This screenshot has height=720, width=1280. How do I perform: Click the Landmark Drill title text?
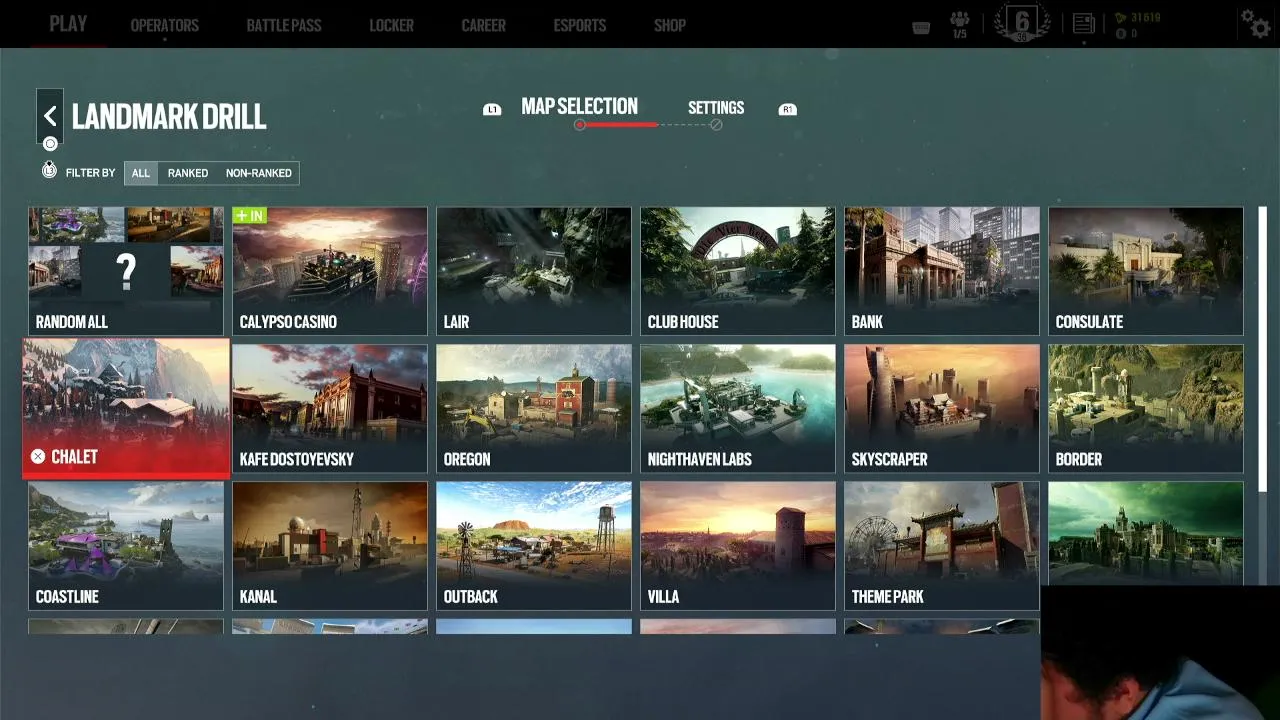(x=169, y=117)
